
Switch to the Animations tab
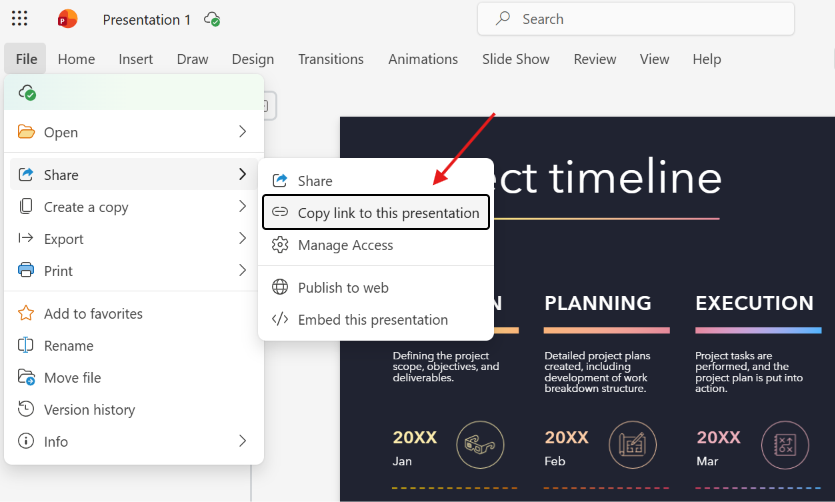point(423,59)
